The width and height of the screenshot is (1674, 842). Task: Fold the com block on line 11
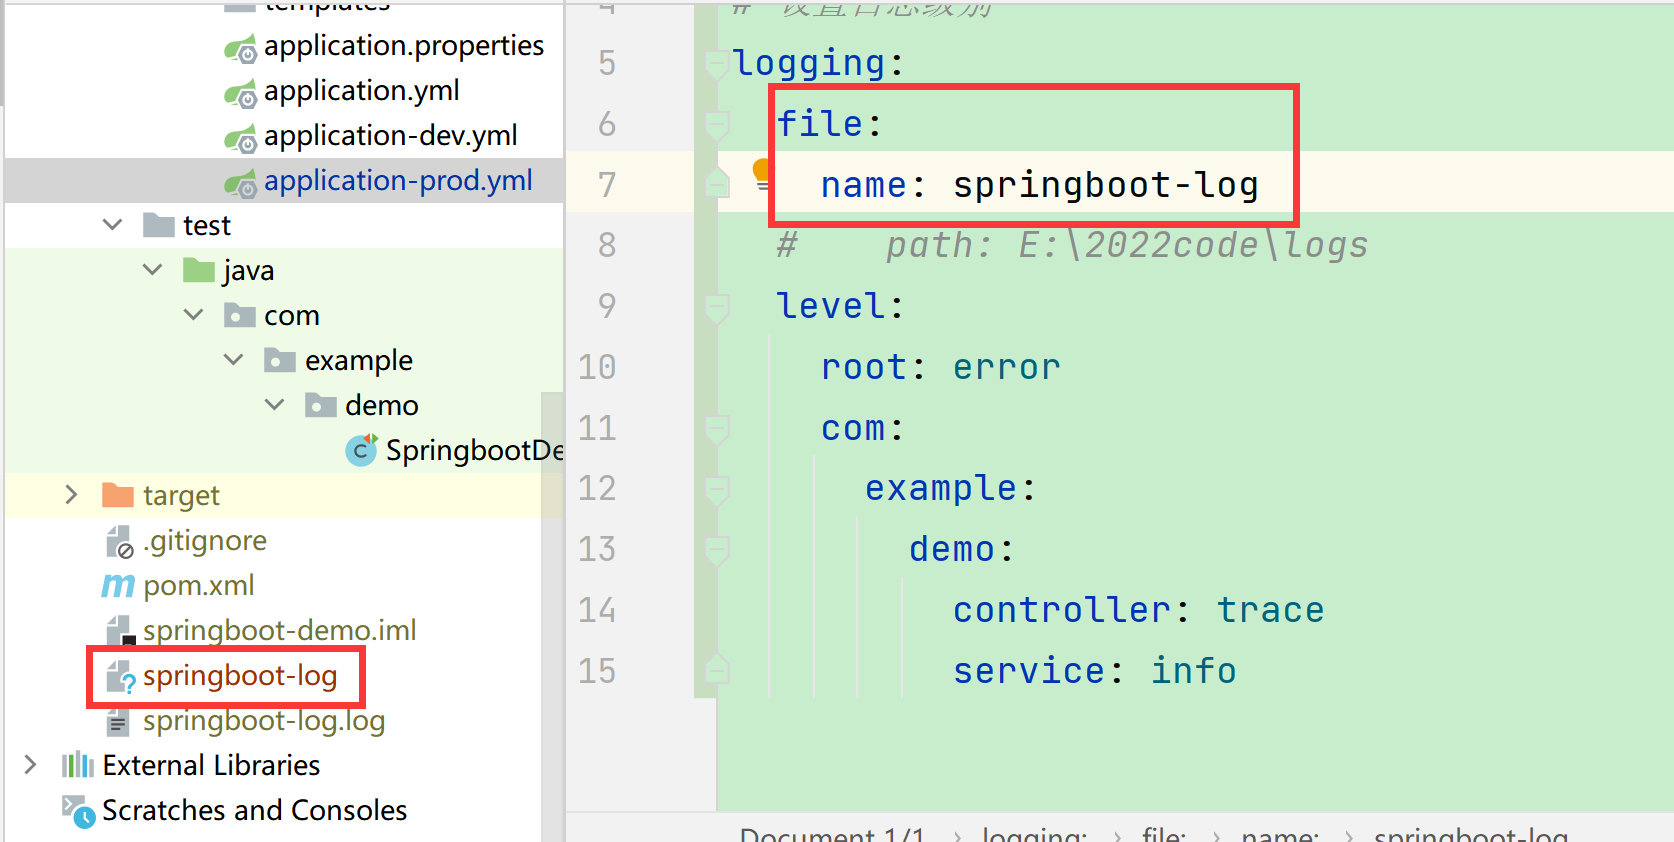(717, 430)
